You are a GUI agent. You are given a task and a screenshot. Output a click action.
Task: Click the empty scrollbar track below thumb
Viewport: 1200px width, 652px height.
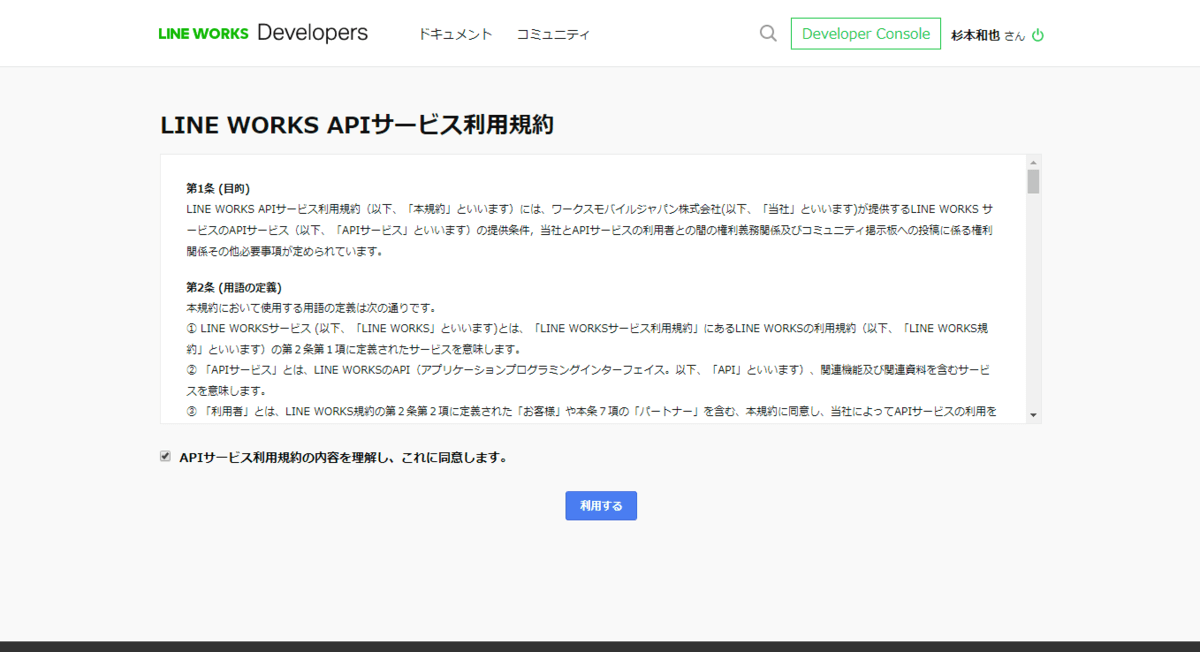click(1033, 300)
